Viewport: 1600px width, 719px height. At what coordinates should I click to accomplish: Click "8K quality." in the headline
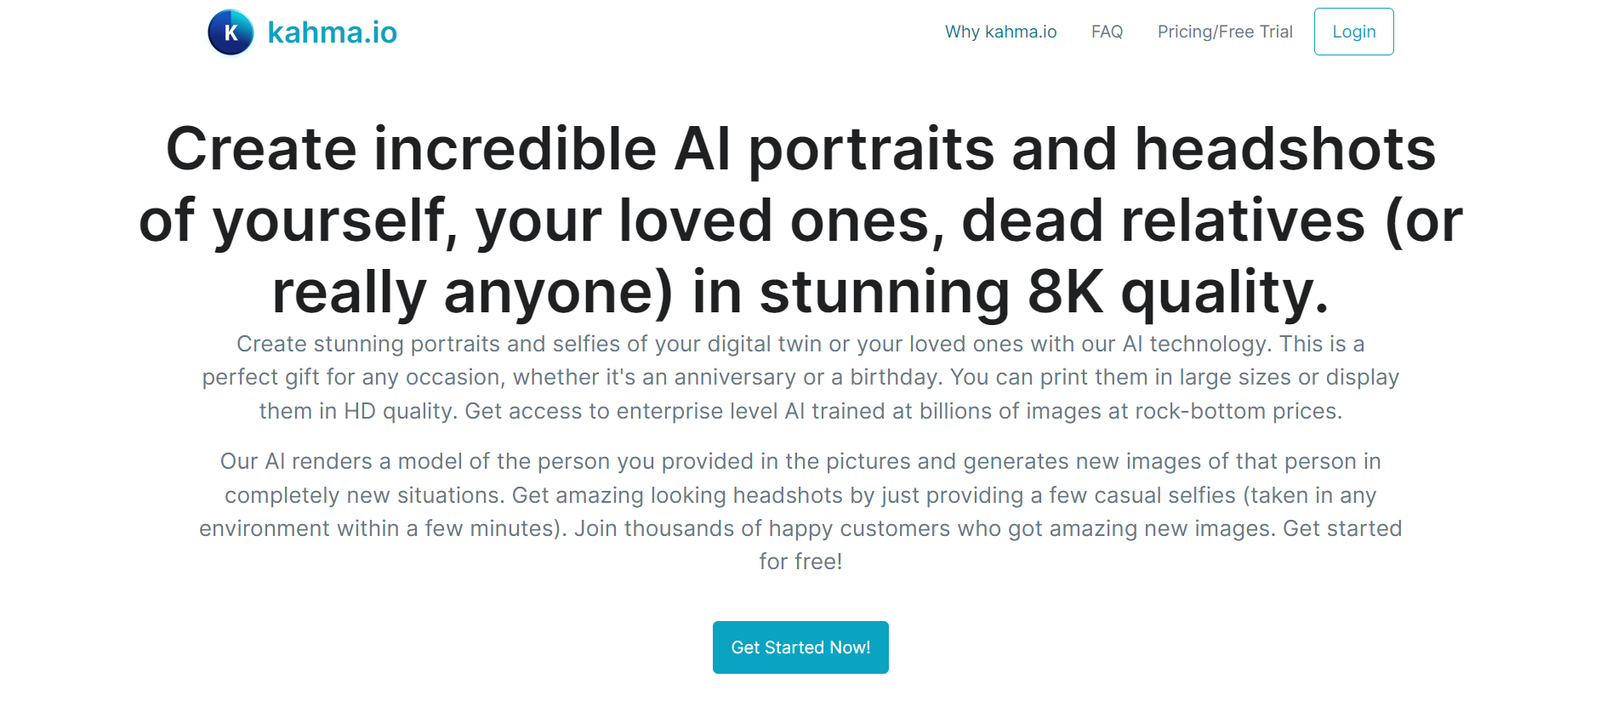point(1178,293)
